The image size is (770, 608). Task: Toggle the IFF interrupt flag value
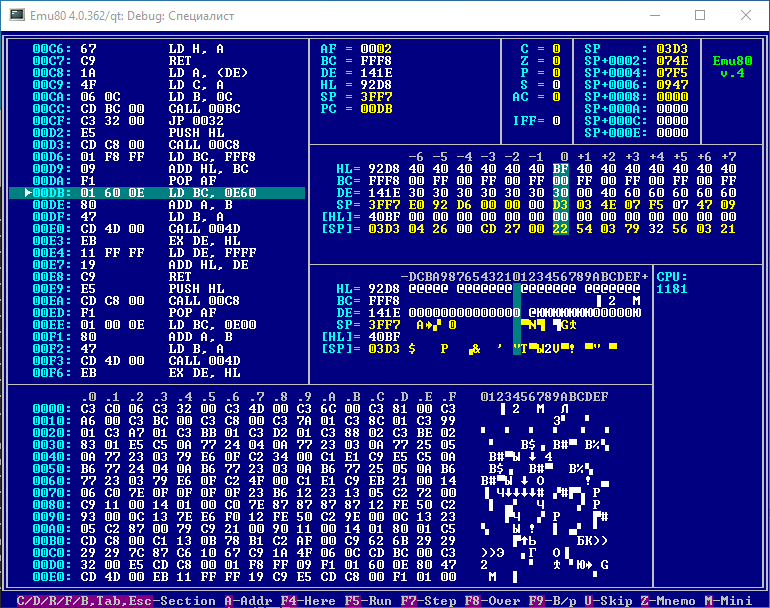(x=556, y=120)
